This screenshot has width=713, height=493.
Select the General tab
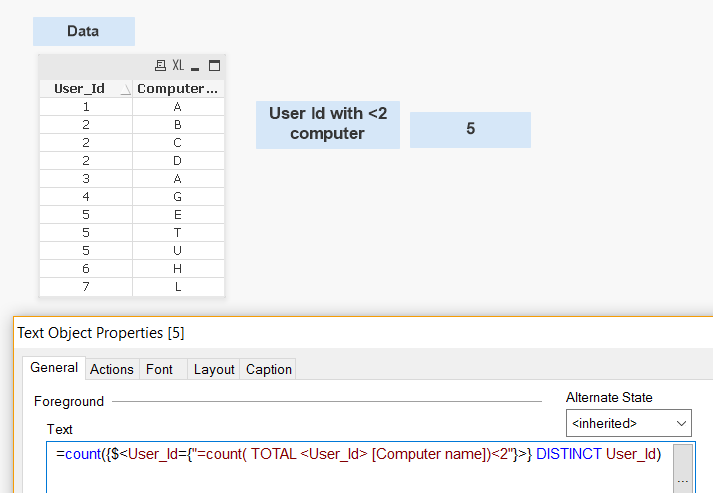coord(54,368)
